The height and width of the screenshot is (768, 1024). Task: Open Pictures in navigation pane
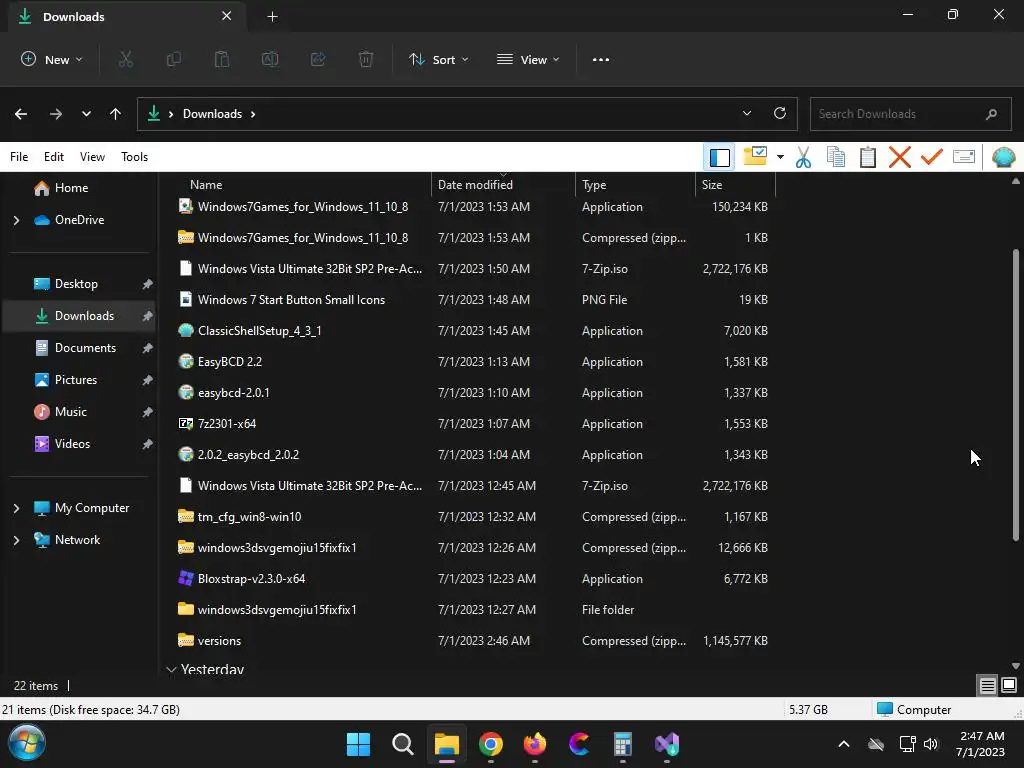76,380
